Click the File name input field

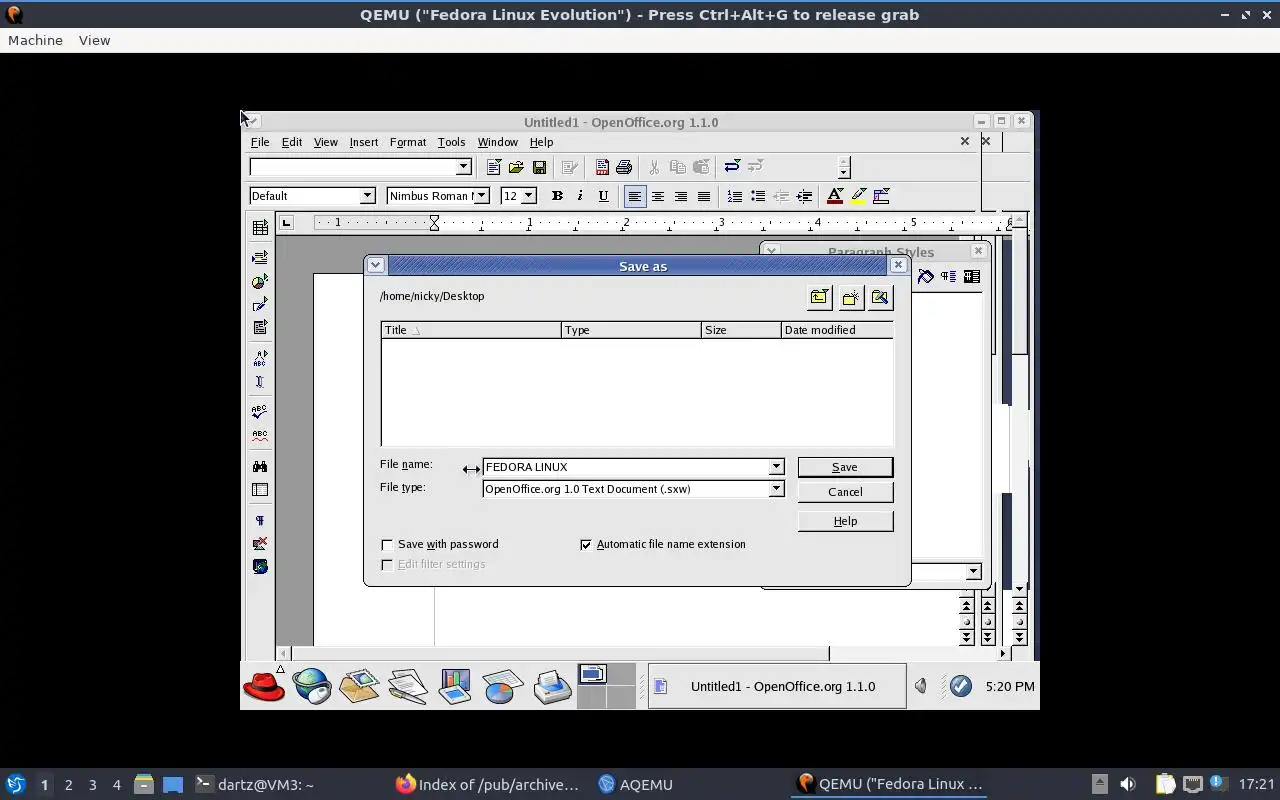coord(626,467)
